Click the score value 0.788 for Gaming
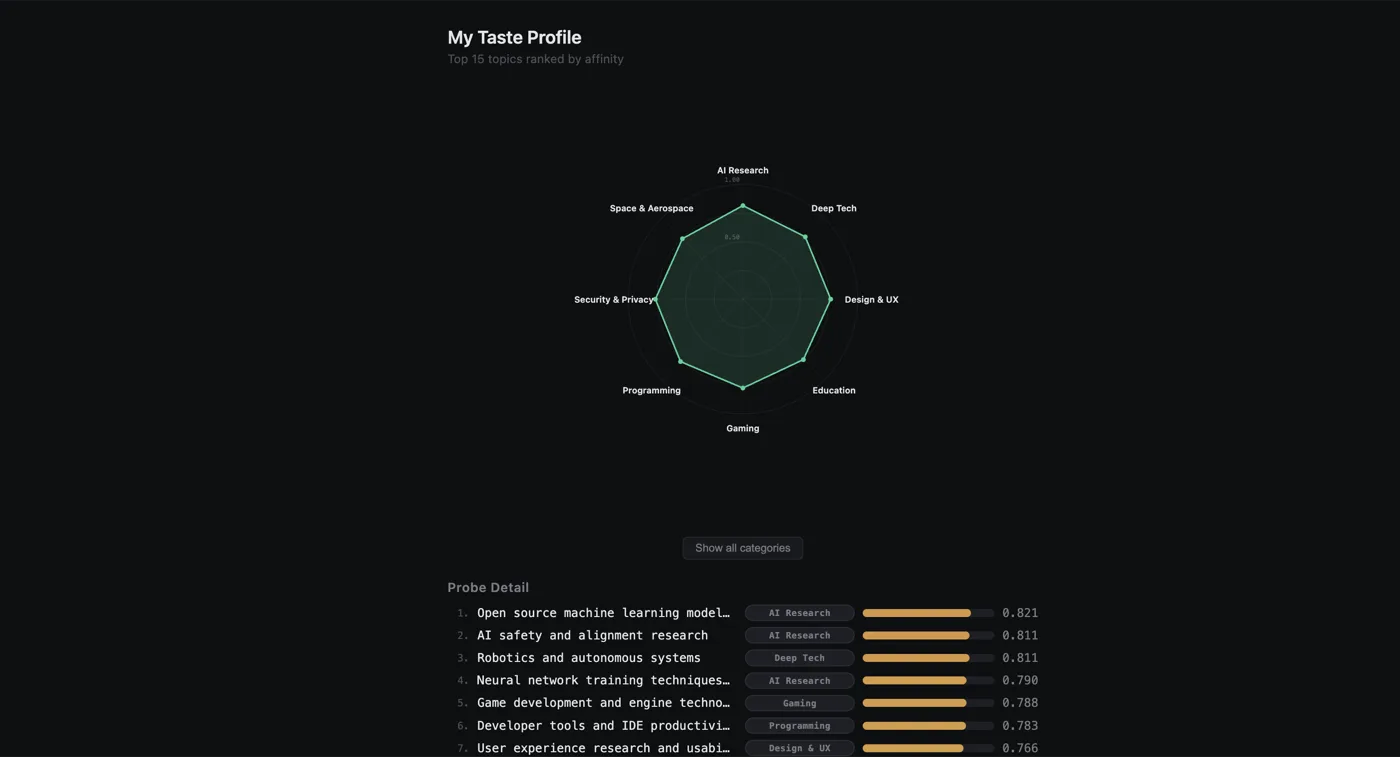Viewport: 1400px width, 757px height. point(1019,703)
